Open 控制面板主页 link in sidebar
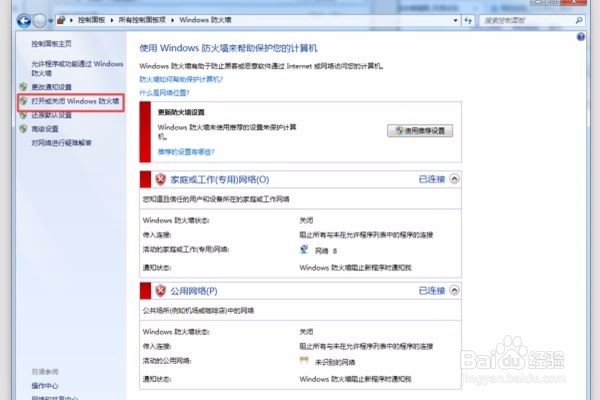Viewport: 600px width, 400px height. point(51,44)
